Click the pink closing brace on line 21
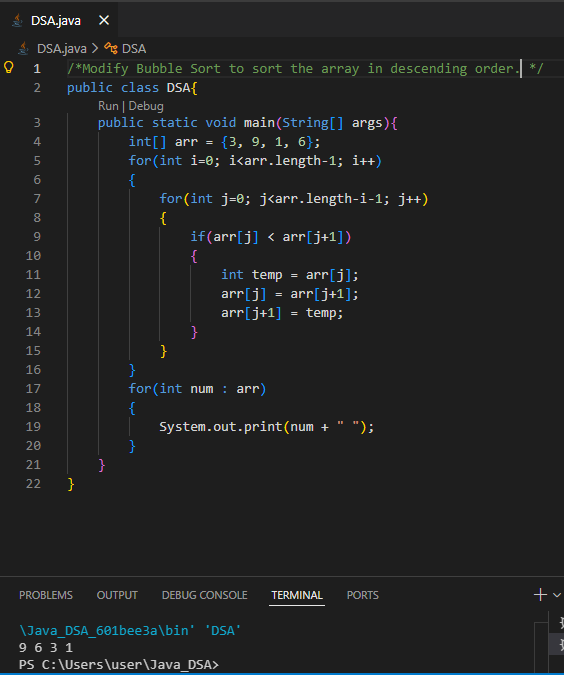The width and height of the screenshot is (564, 675). (102, 465)
